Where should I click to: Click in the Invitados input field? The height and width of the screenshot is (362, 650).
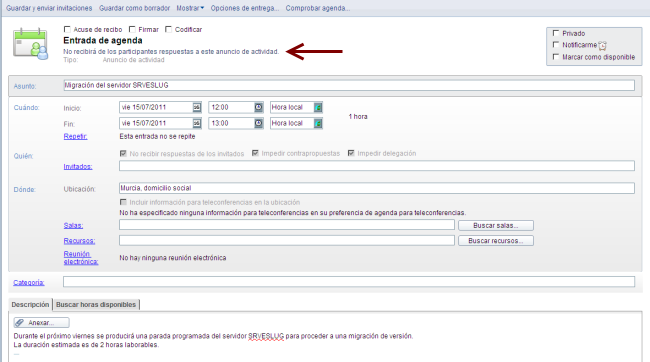377,166
